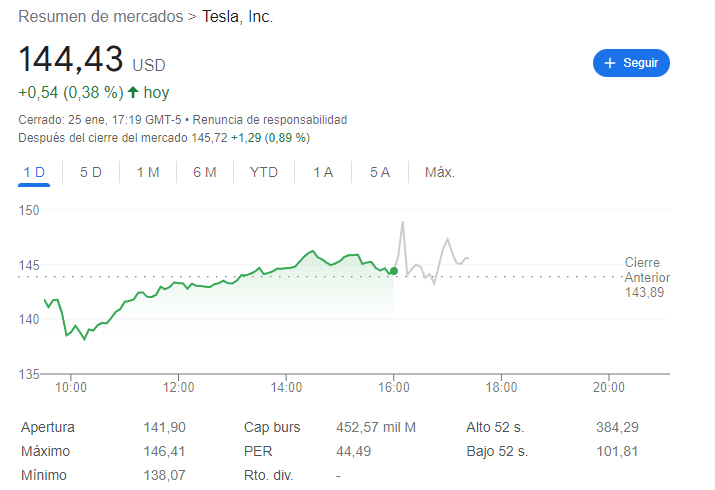Click the plus icon in Seguir

tap(610, 62)
